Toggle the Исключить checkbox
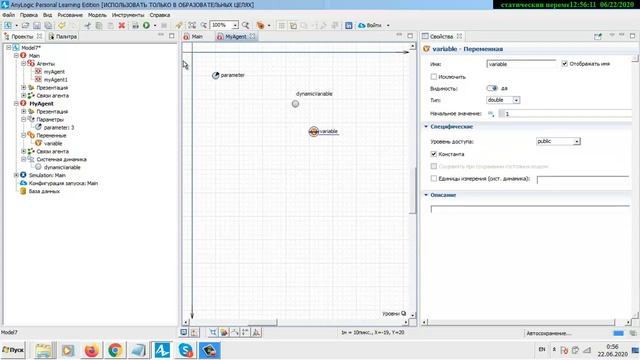640x360 pixels. [x=434, y=77]
